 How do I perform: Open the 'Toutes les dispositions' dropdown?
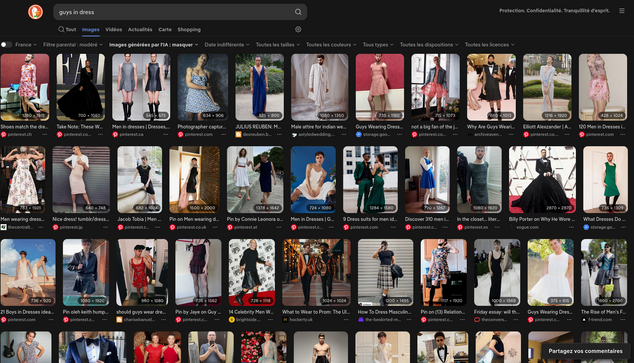429,44
